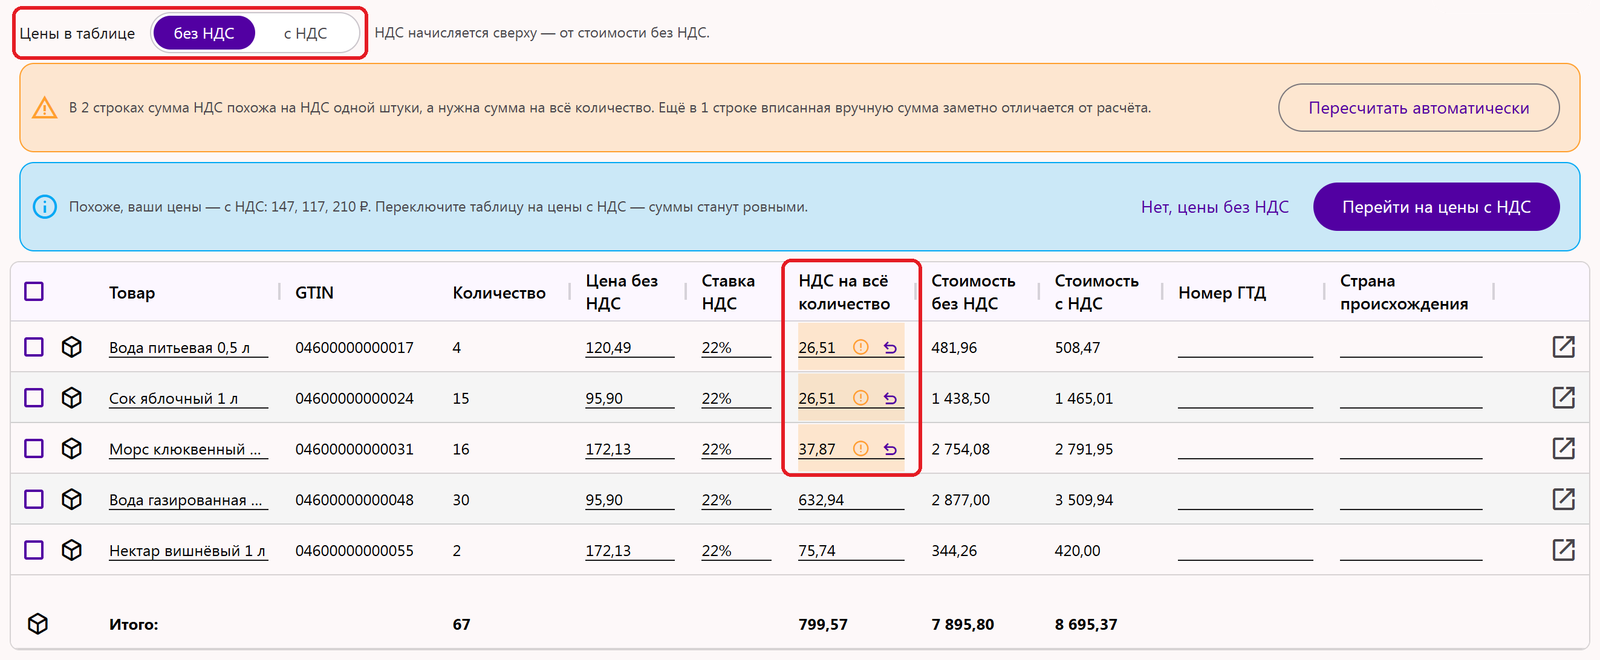This screenshot has height=660, width=1600.
Task: Open the VAT rate 22% for Вода газированная
Action: (x=736, y=500)
